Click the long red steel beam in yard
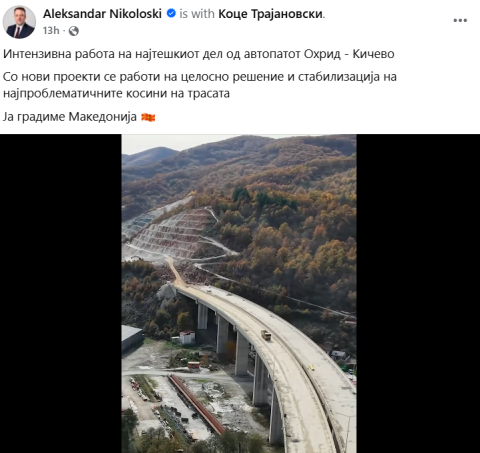The height and width of the screenshot is (453, 480). (x=197, y=405)
